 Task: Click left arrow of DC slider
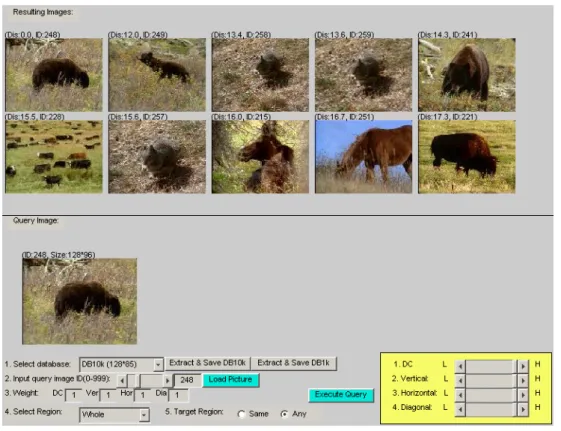point(460,366)
